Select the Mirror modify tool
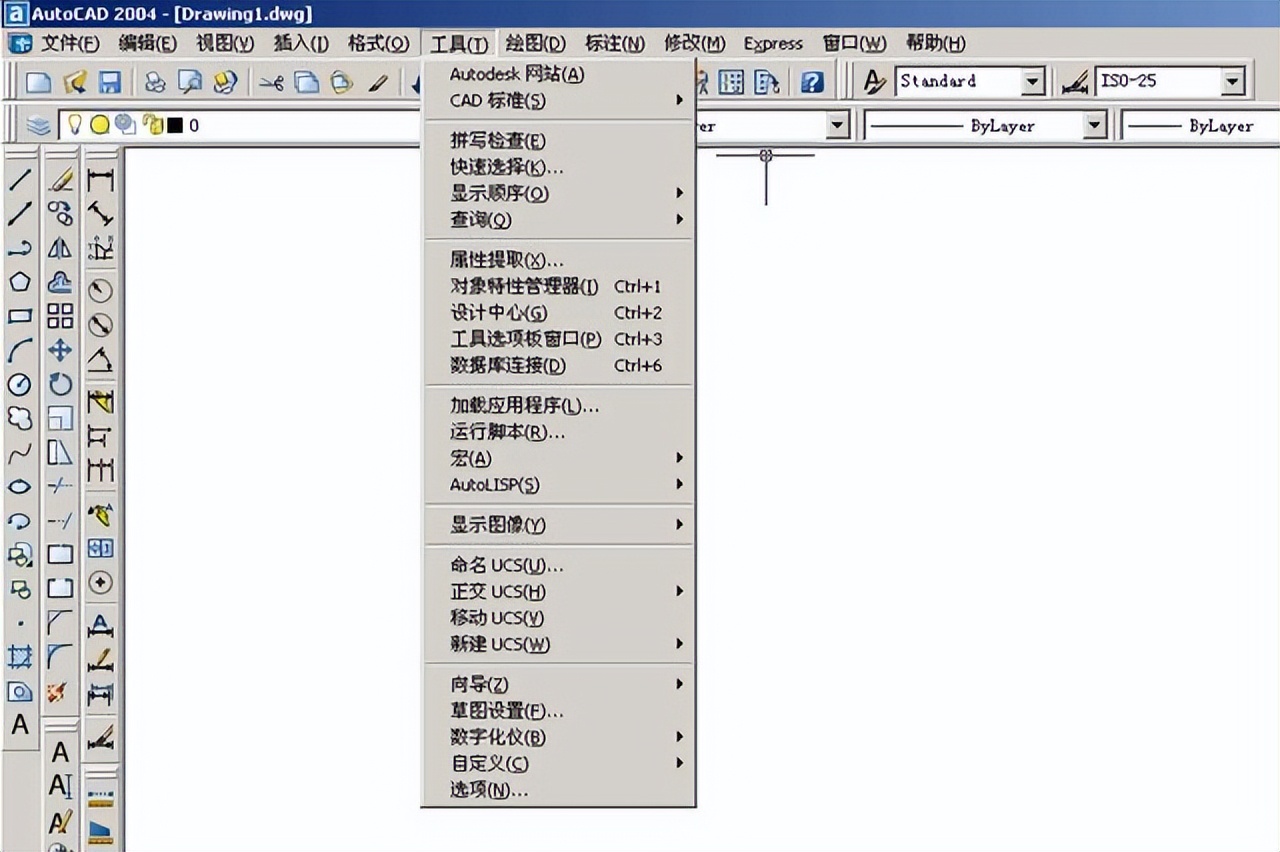This screenshot has width=1280, height=852. (x=58, y=247)
